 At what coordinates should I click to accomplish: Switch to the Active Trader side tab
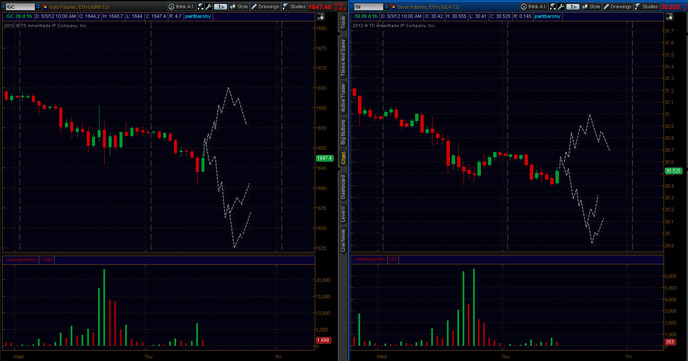[x=343, y=97]
